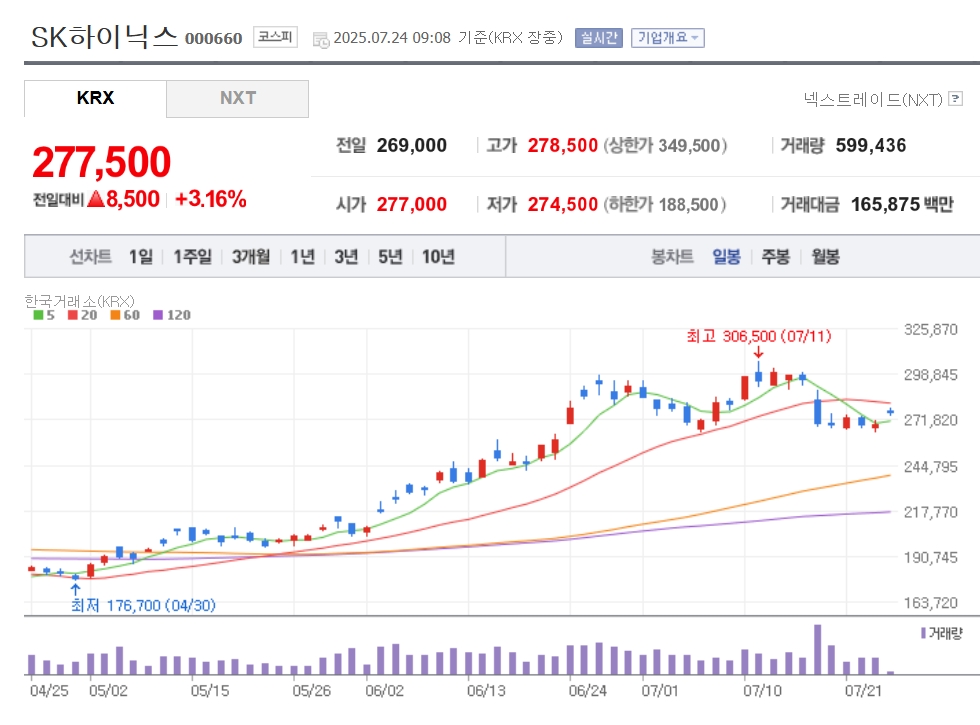Select the purple 120-day moving average legend
This screenshot has height=725, width=980.
tap(172, 315)
